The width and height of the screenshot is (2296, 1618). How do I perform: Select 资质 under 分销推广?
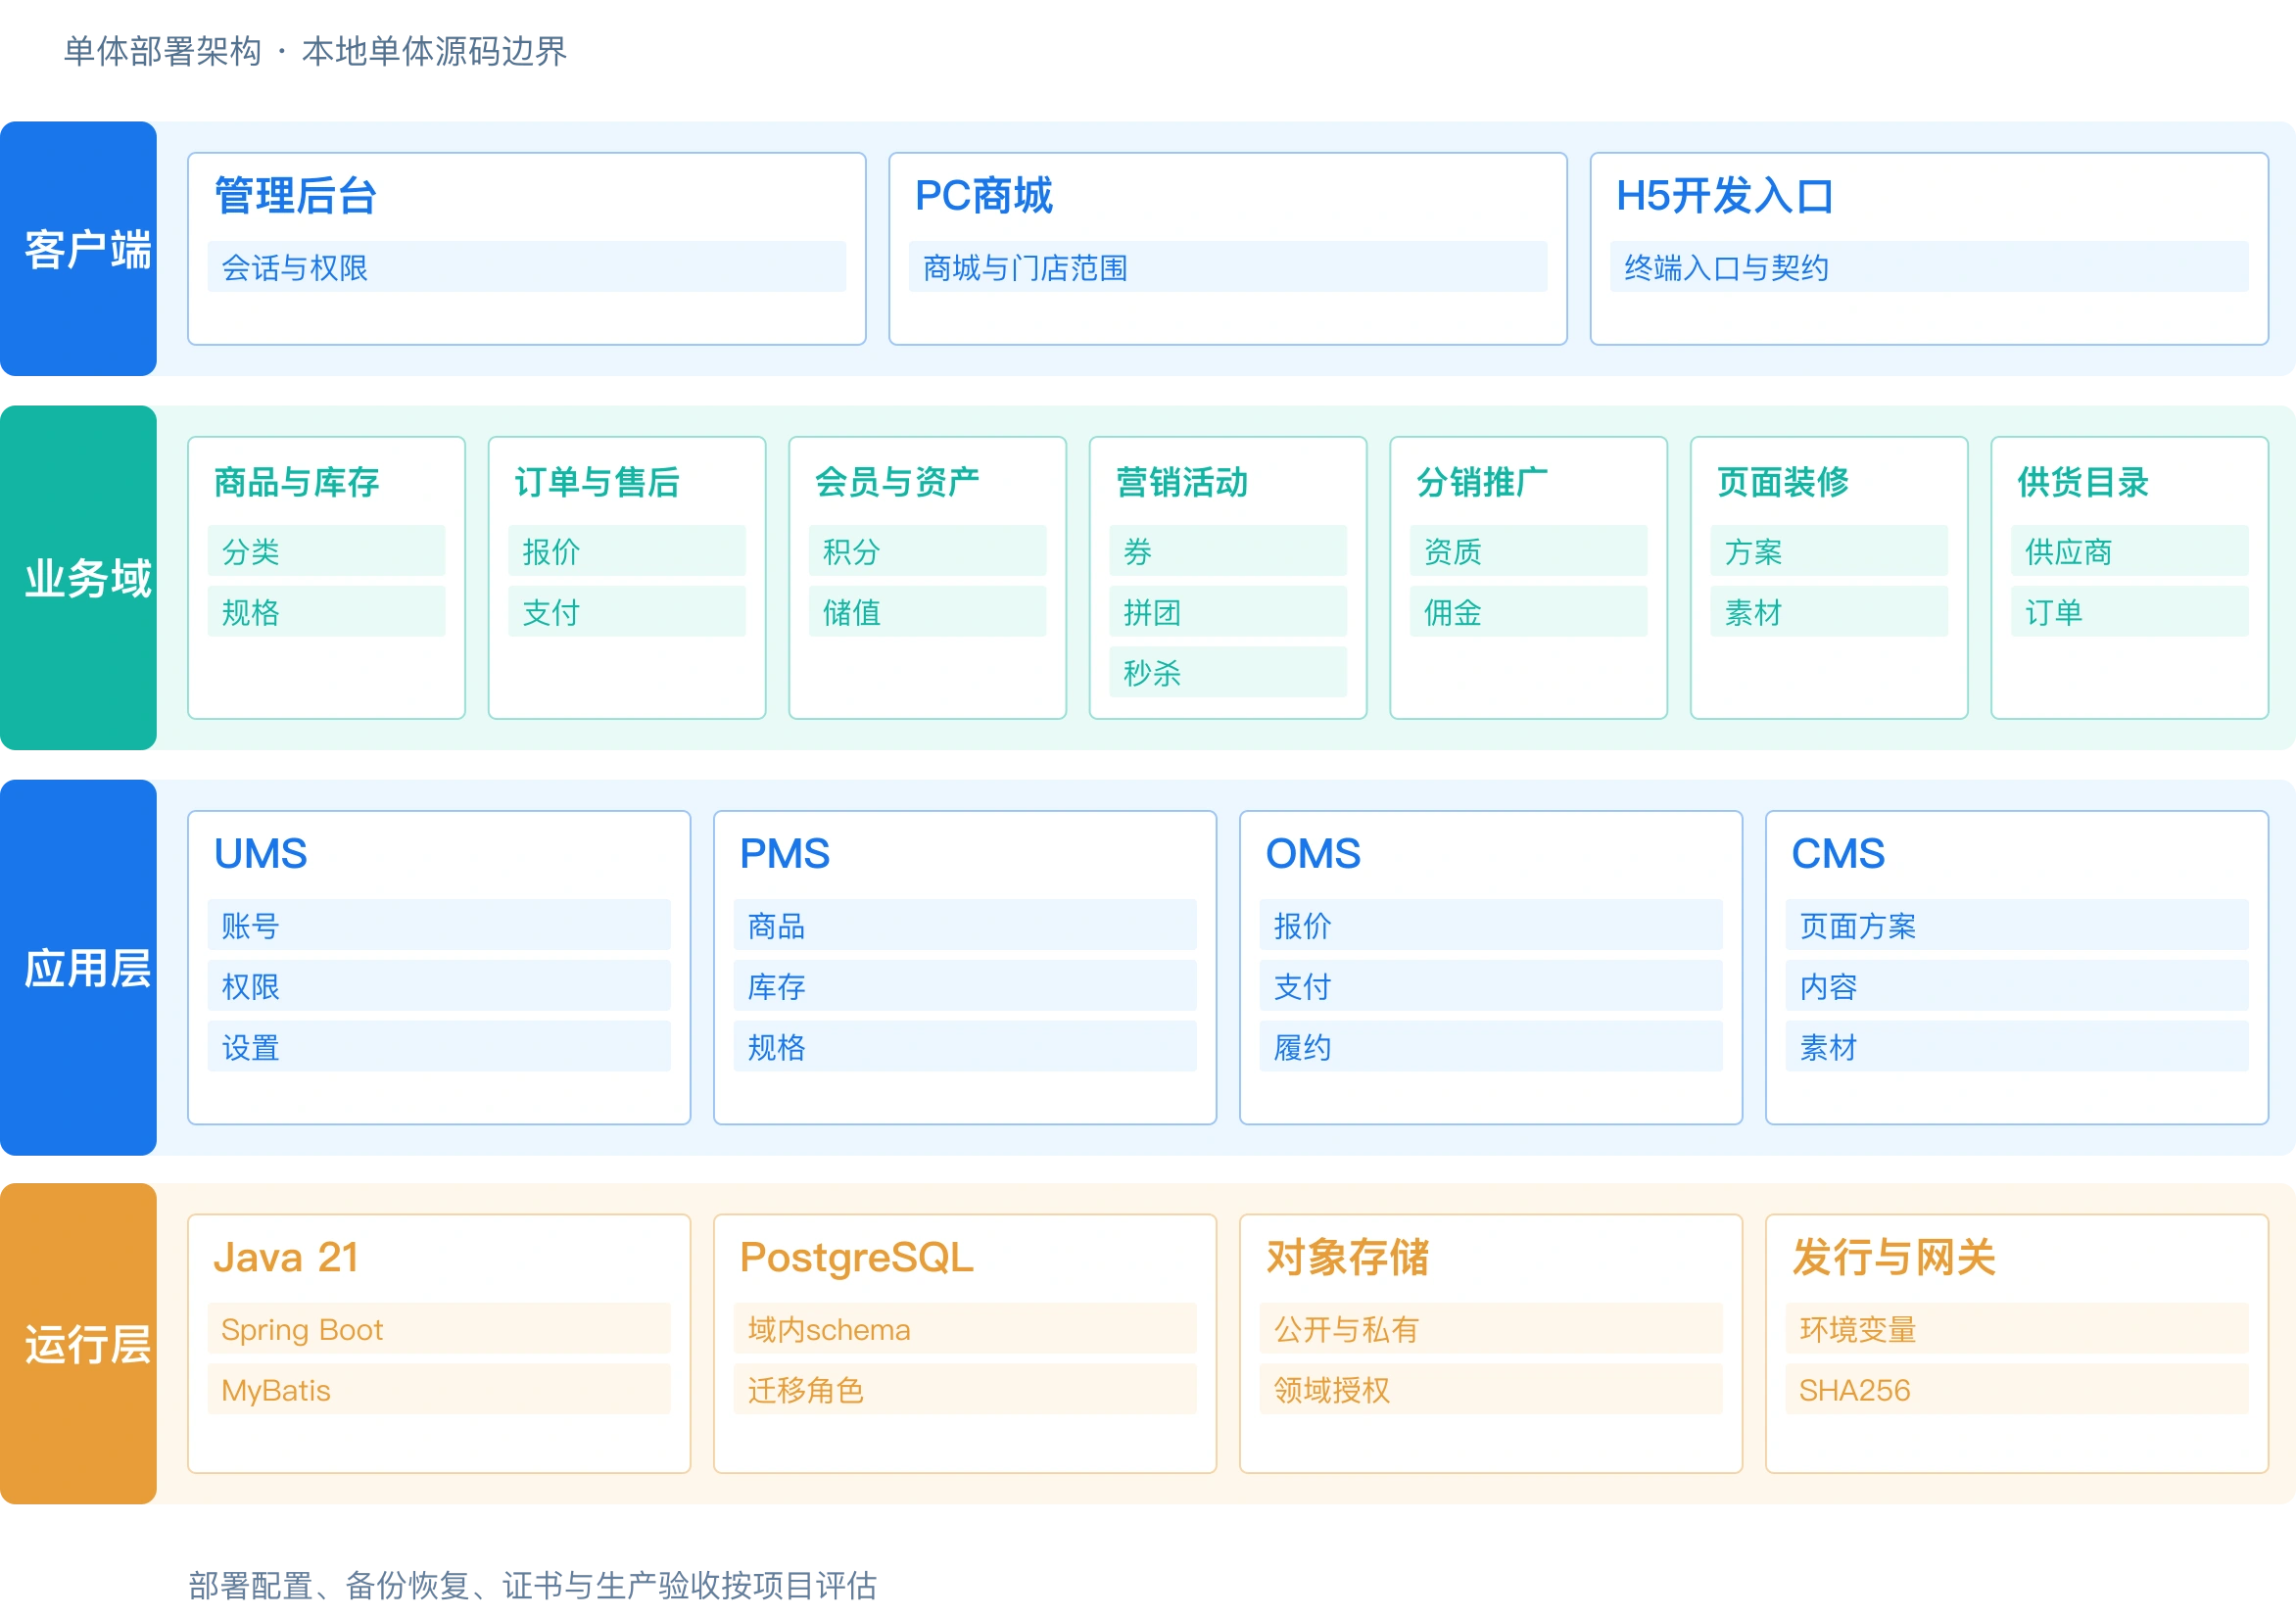1528,551
